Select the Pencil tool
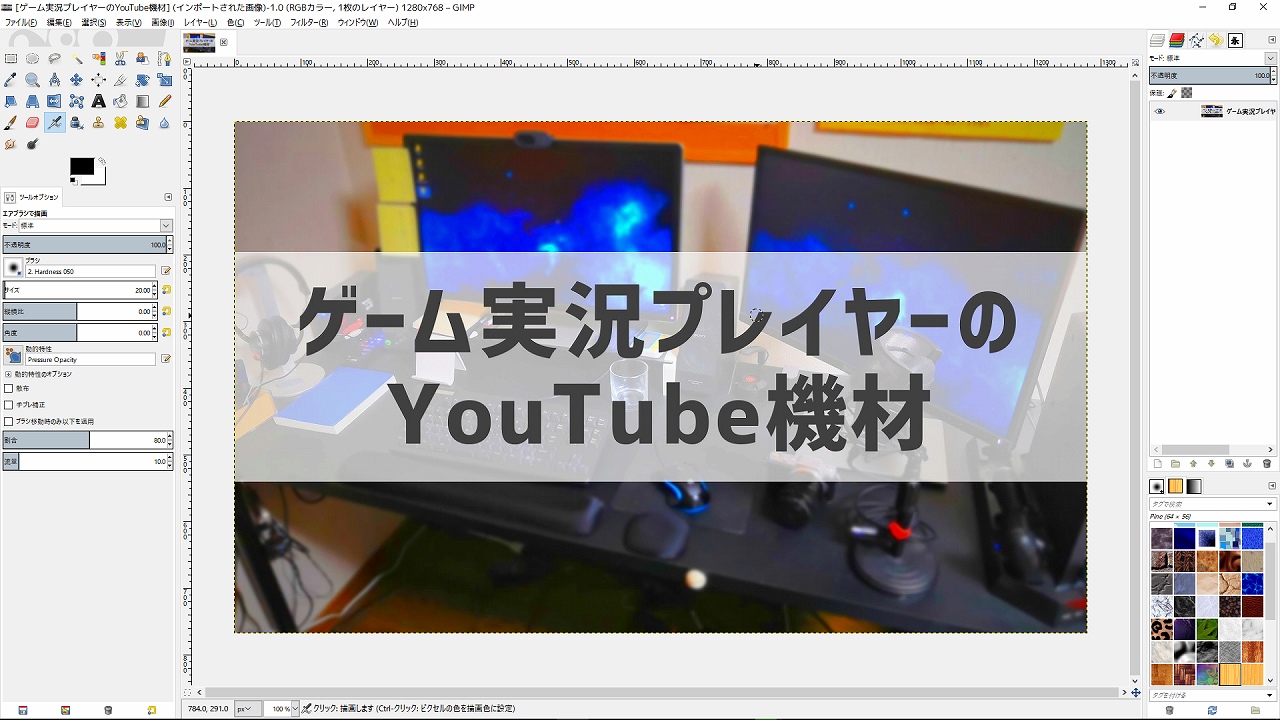 tap(165, 101)
